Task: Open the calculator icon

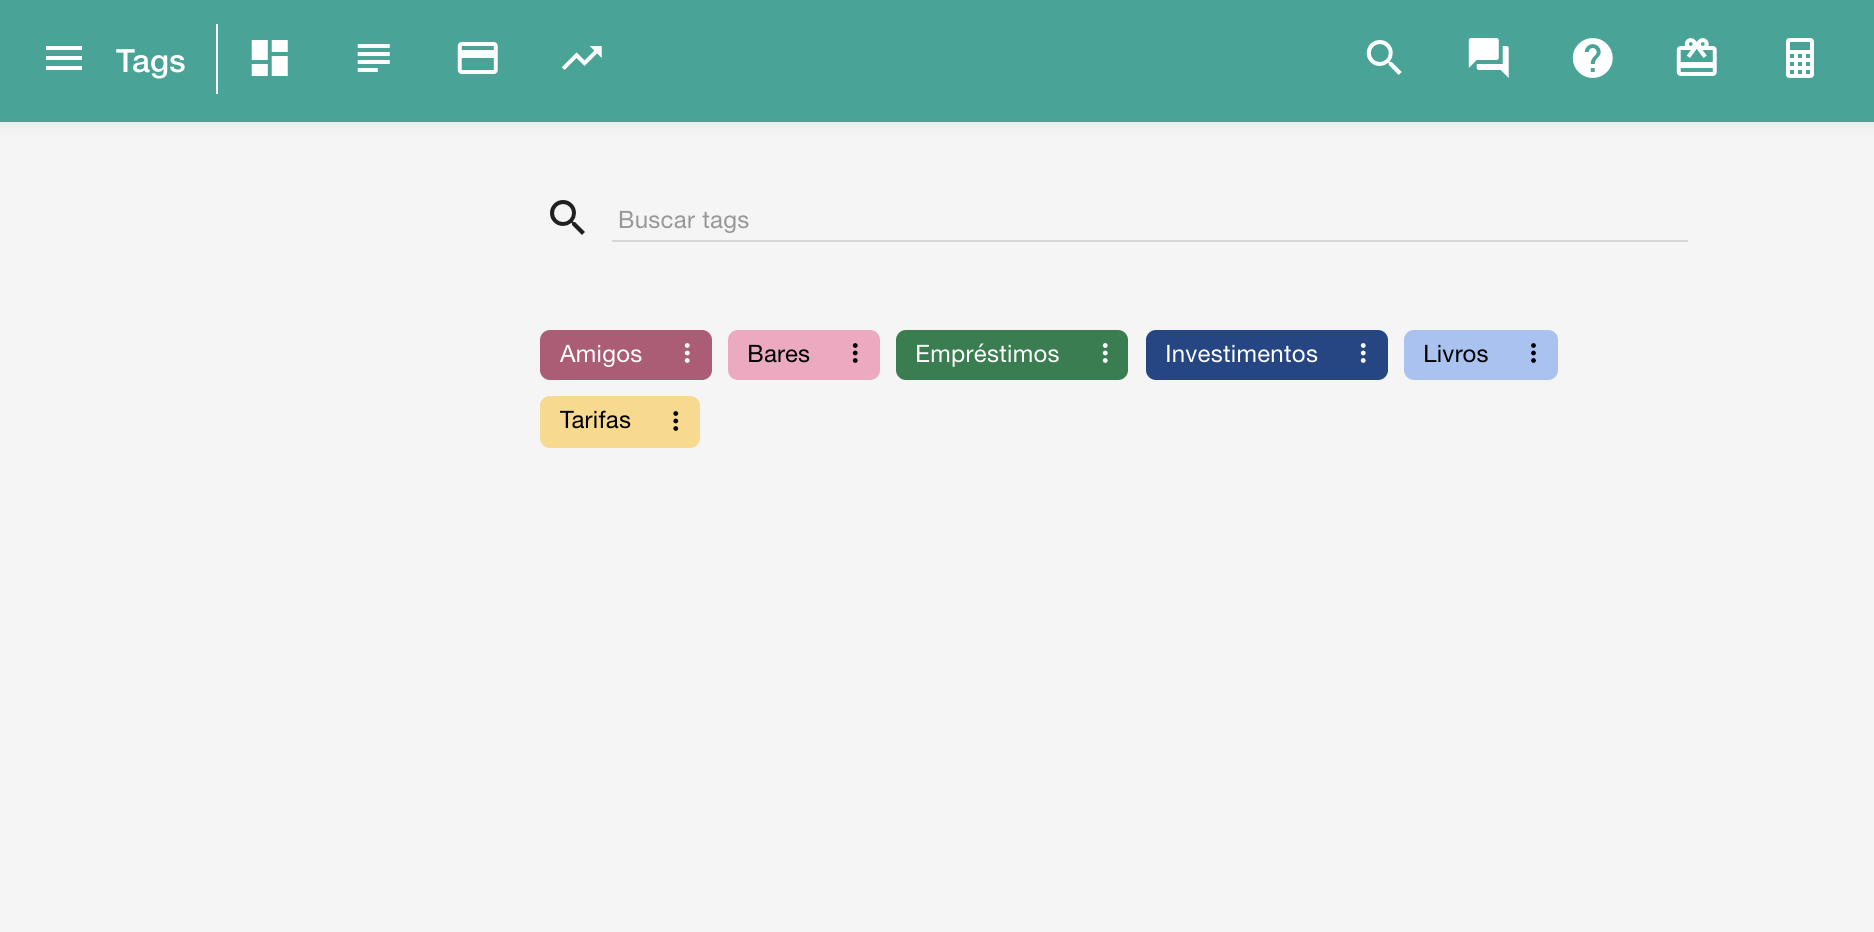Action: pos(1800,59)
